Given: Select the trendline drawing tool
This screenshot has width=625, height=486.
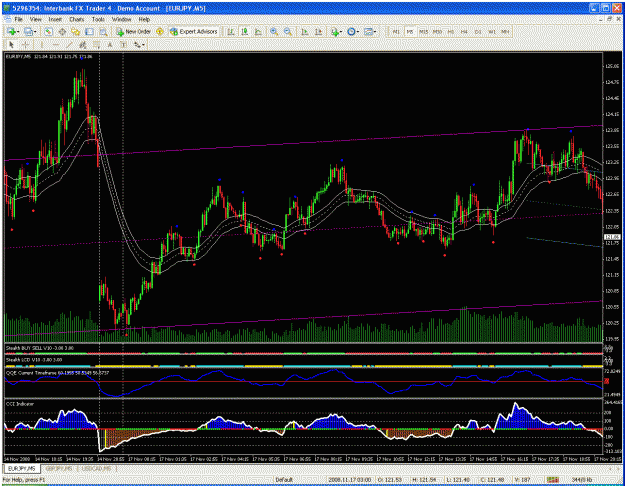Looking at the screenshot, I should point(69,45).
